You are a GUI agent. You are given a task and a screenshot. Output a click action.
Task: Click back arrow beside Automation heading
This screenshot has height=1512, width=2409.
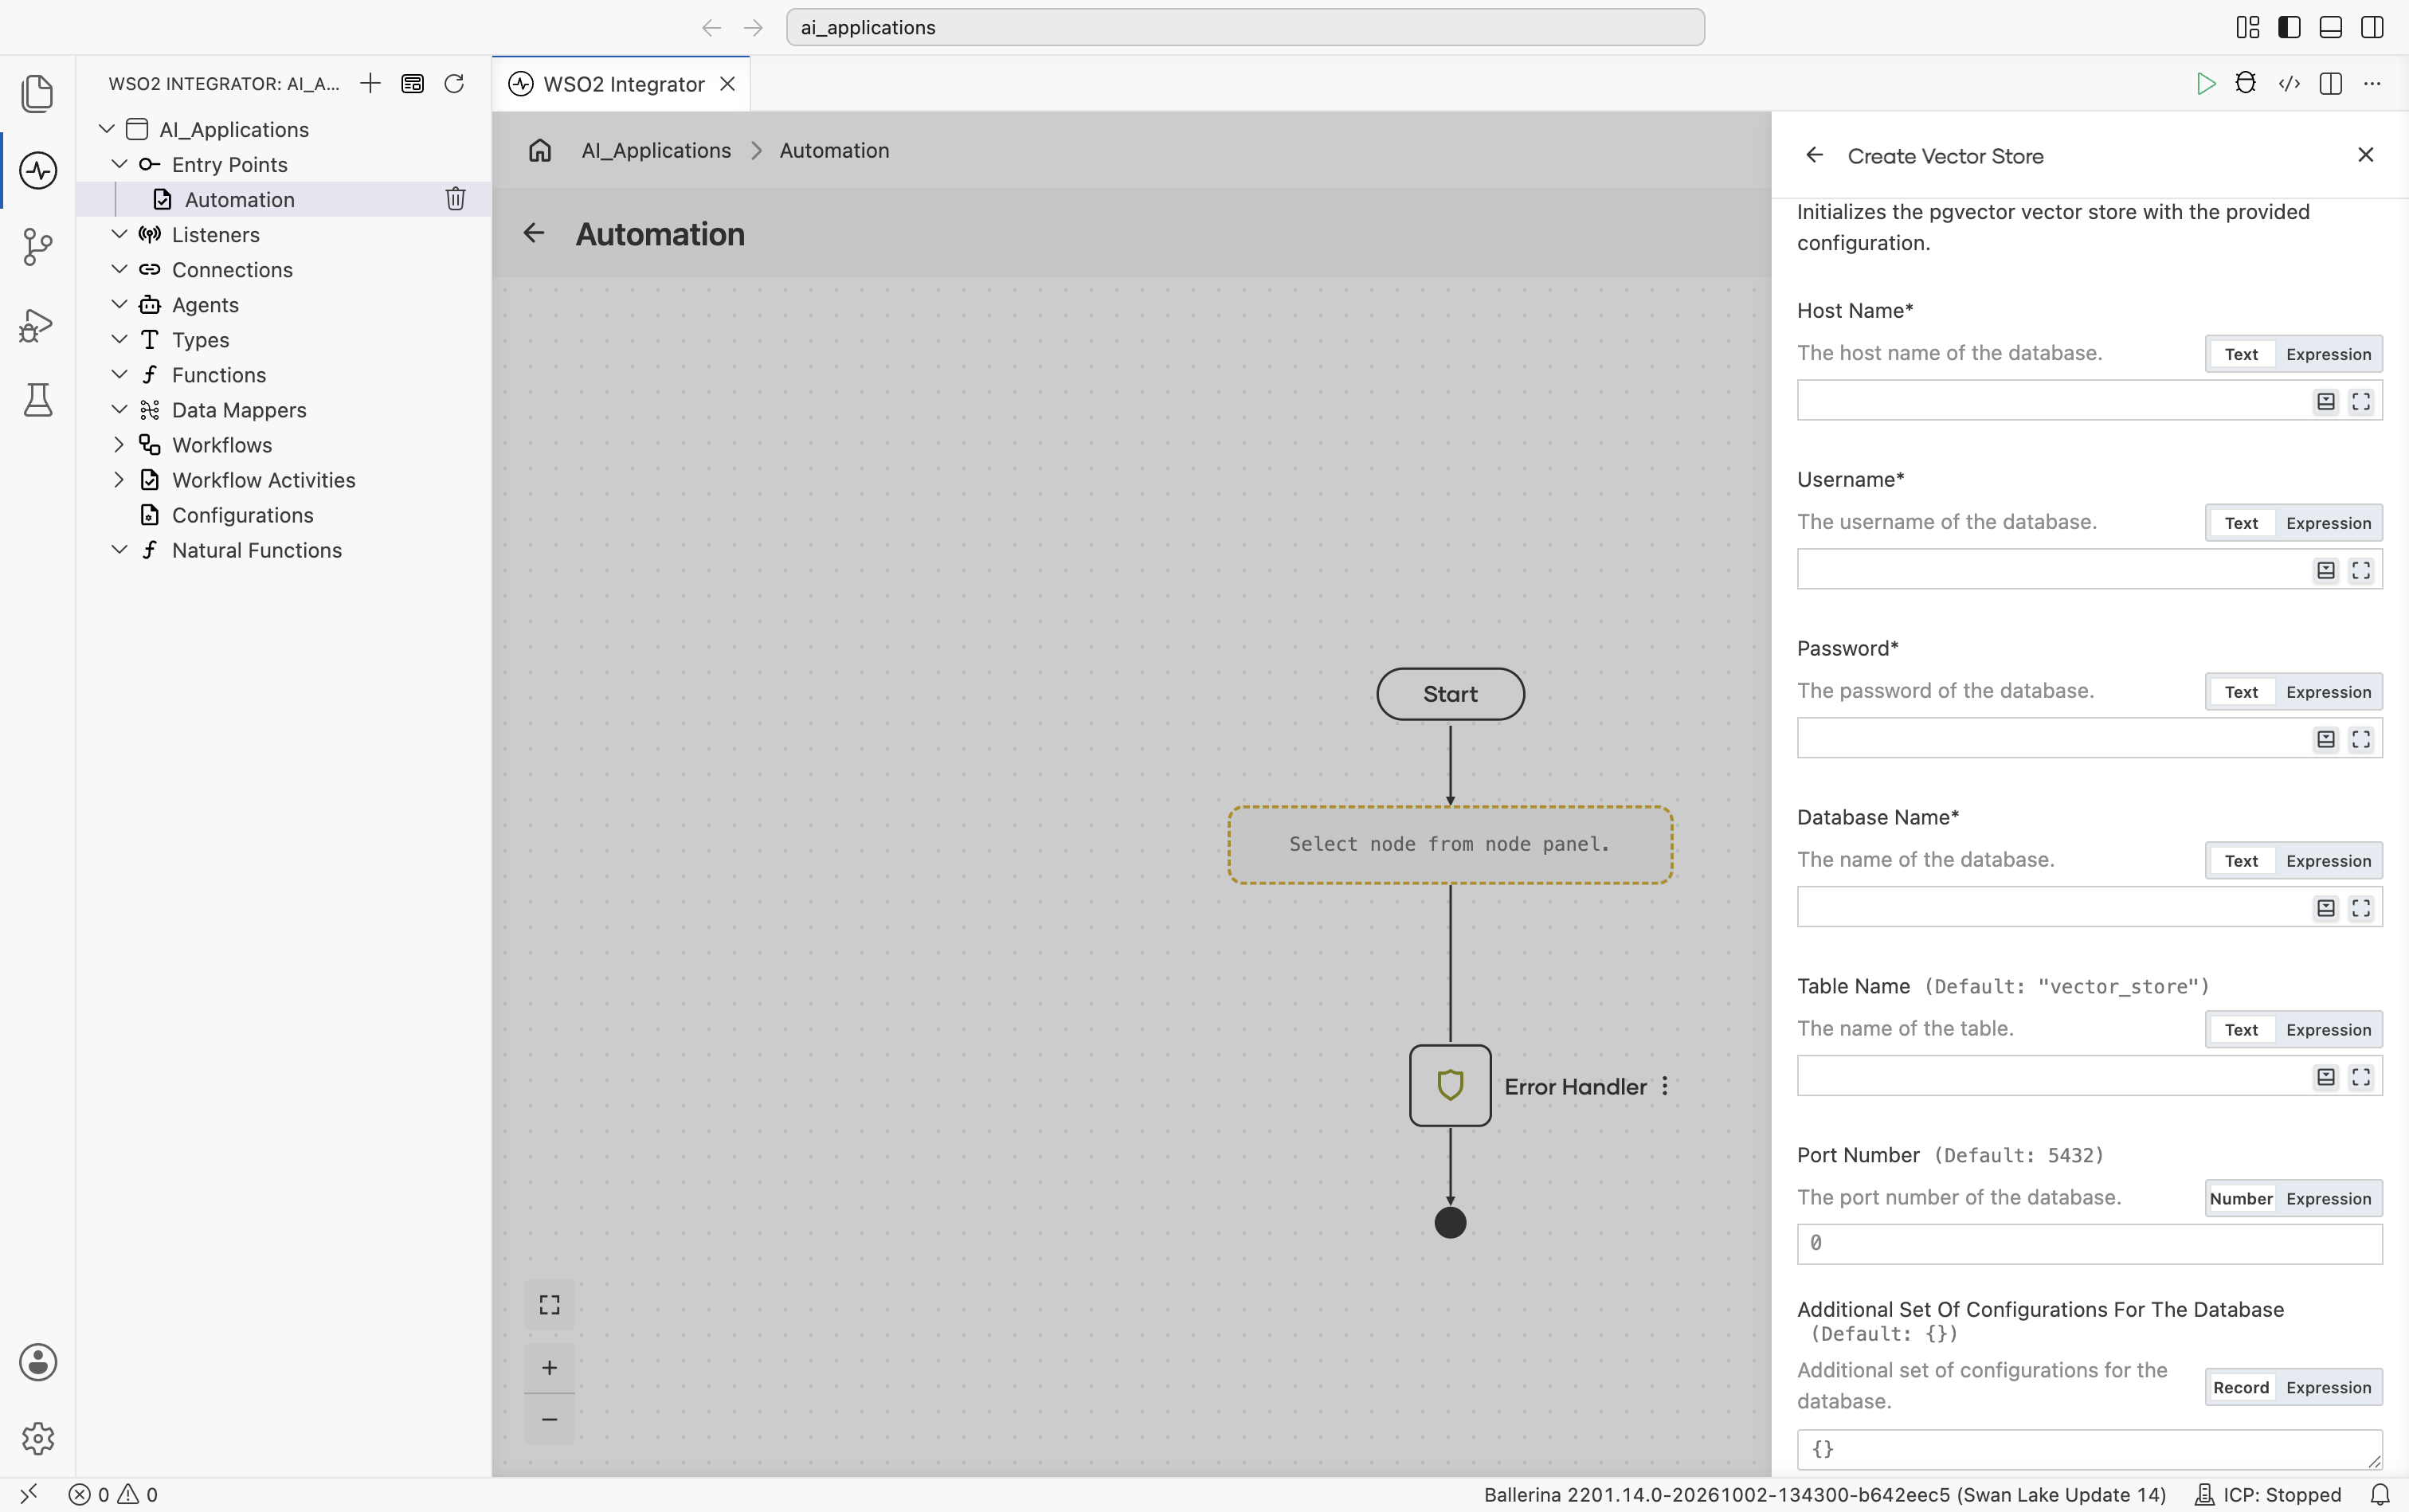point(534,234)
